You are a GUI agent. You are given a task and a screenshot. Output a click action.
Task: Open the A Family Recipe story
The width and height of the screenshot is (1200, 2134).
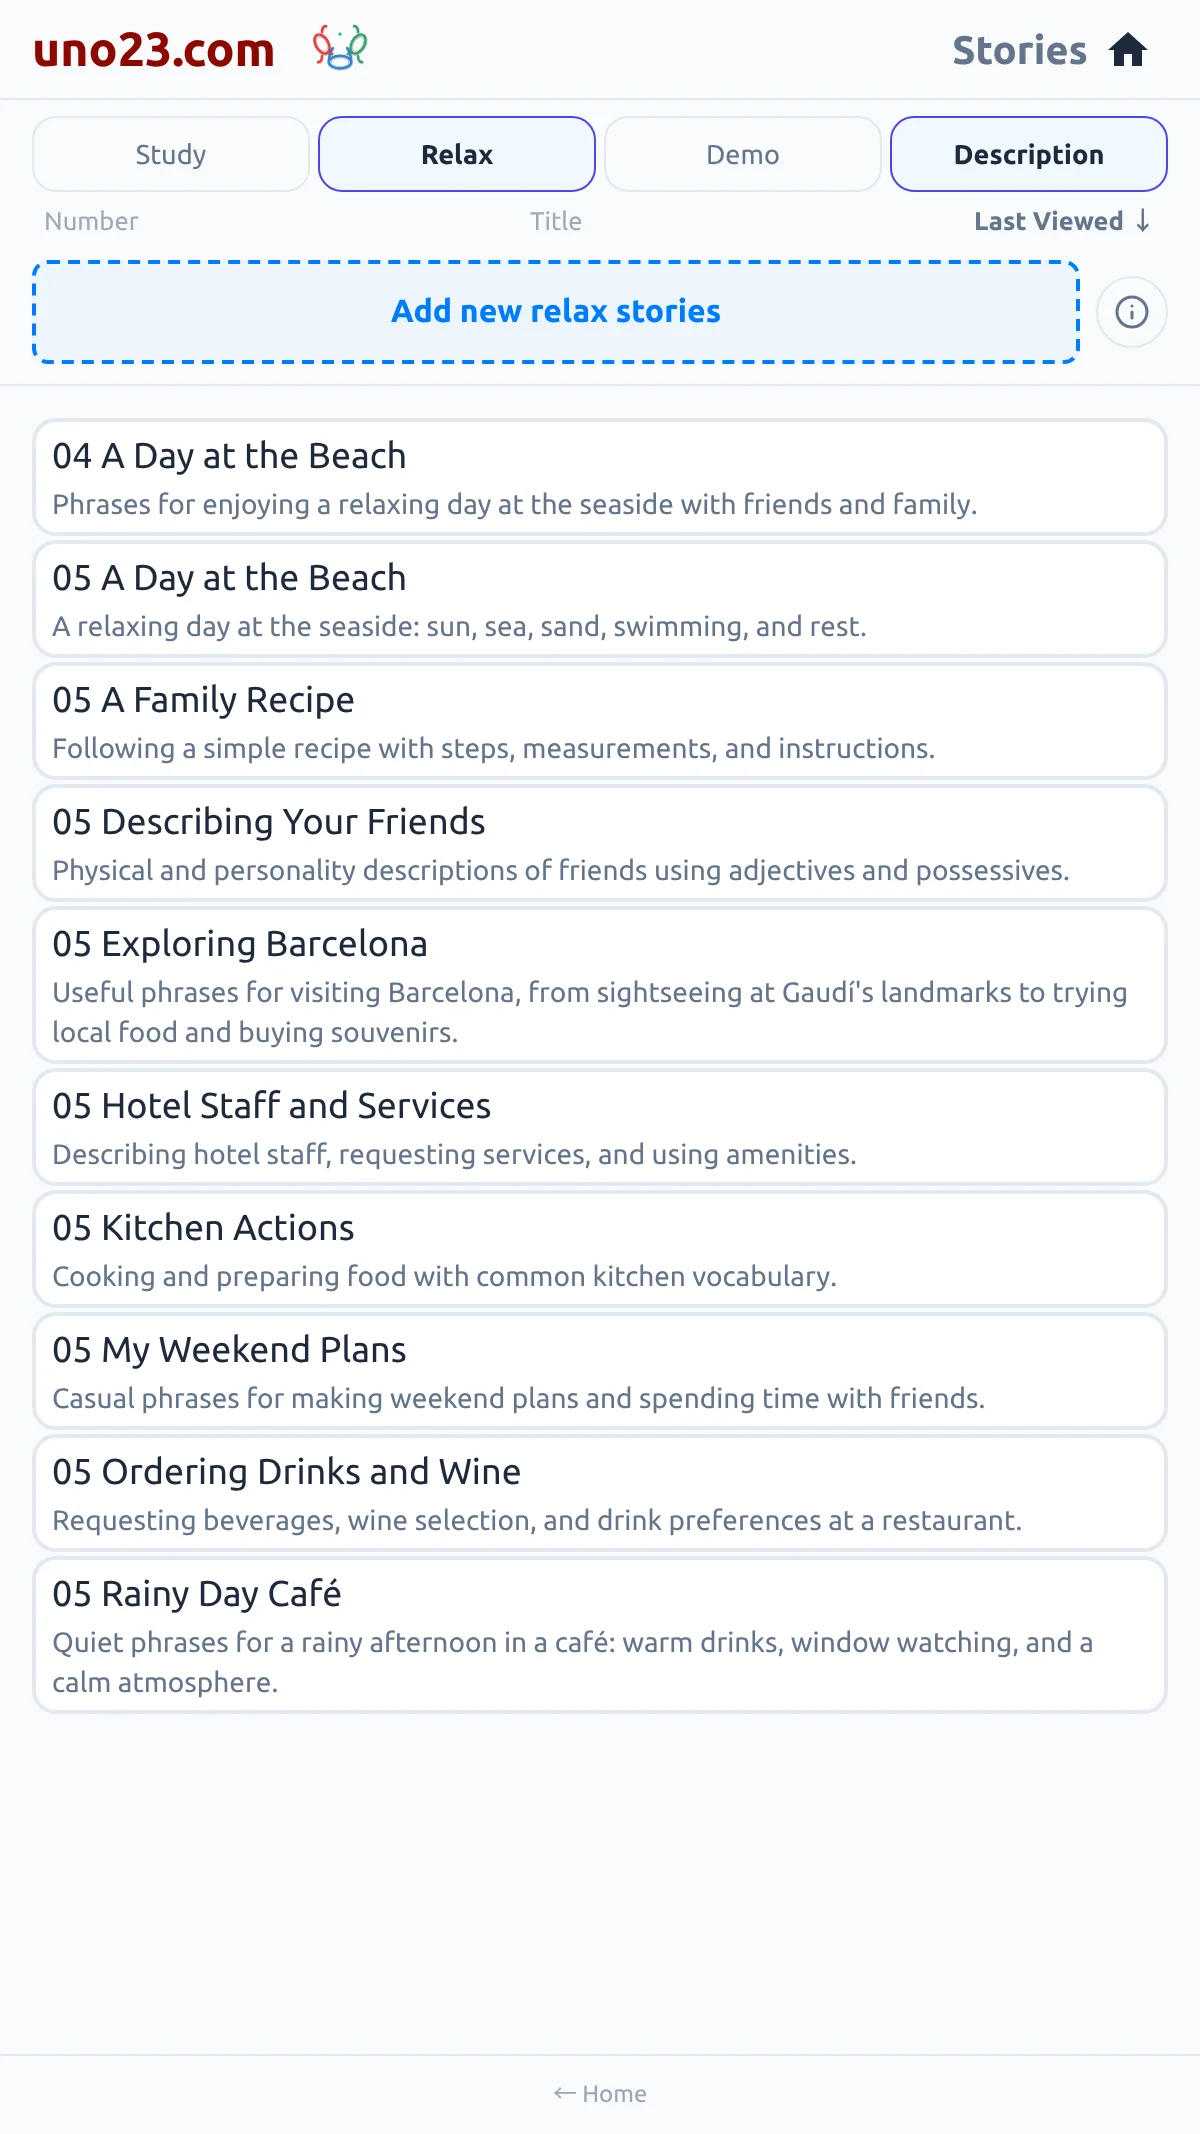tap(600, 721)
